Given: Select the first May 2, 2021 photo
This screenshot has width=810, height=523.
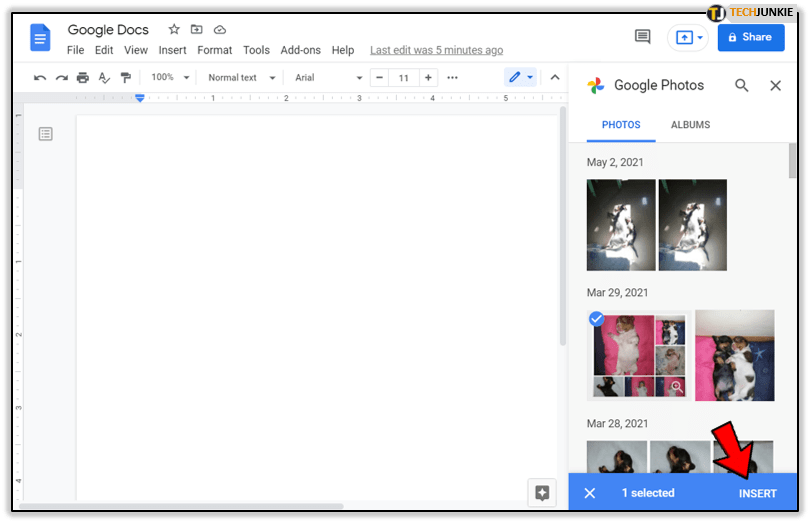Looking at the screenshot, I should [x=621, y=225].
